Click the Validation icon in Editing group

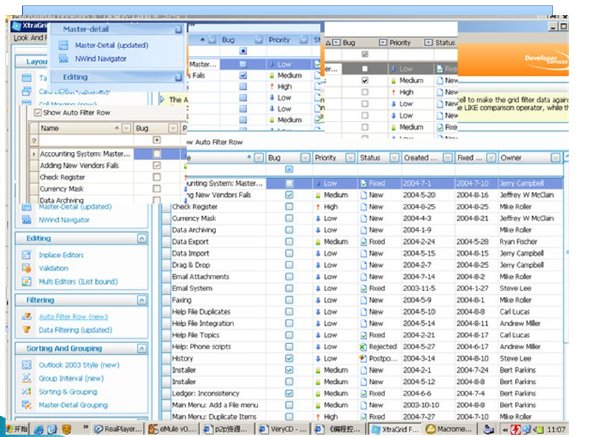(26, 268)
